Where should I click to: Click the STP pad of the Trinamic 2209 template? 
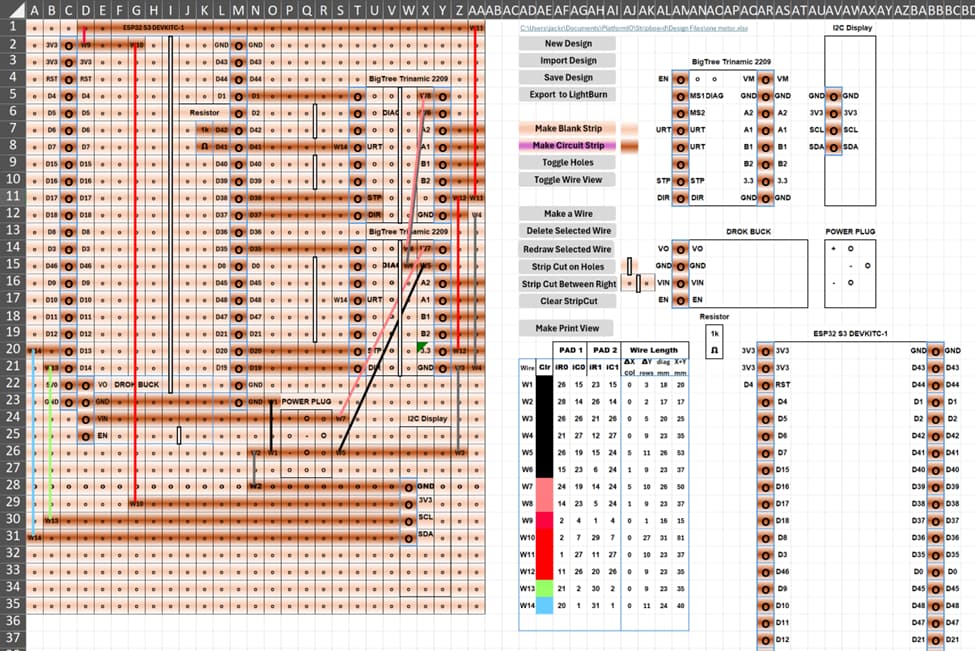pos(681,181)
